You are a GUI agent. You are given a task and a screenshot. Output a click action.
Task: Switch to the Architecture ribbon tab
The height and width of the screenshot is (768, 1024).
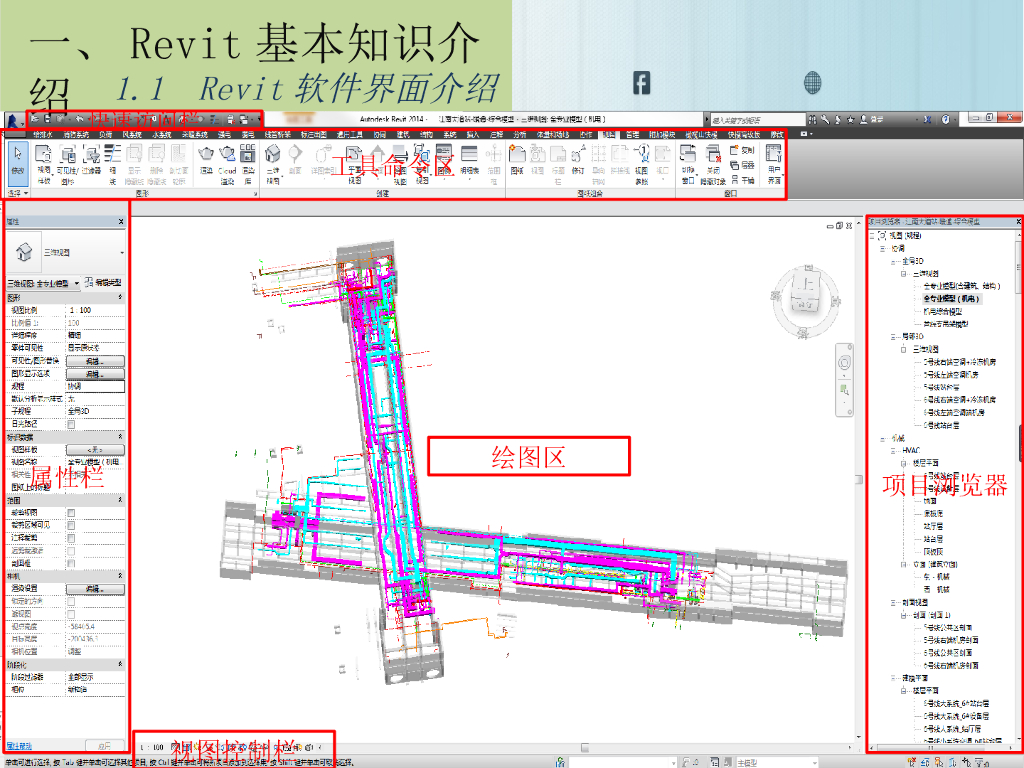point(403,135)
